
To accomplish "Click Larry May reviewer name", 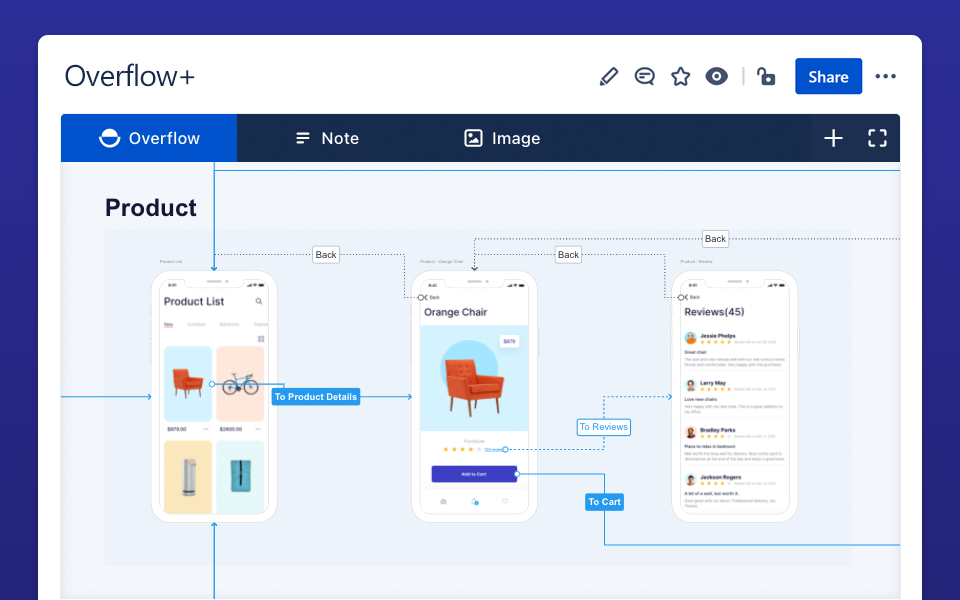I will click(x=713, y=383).
